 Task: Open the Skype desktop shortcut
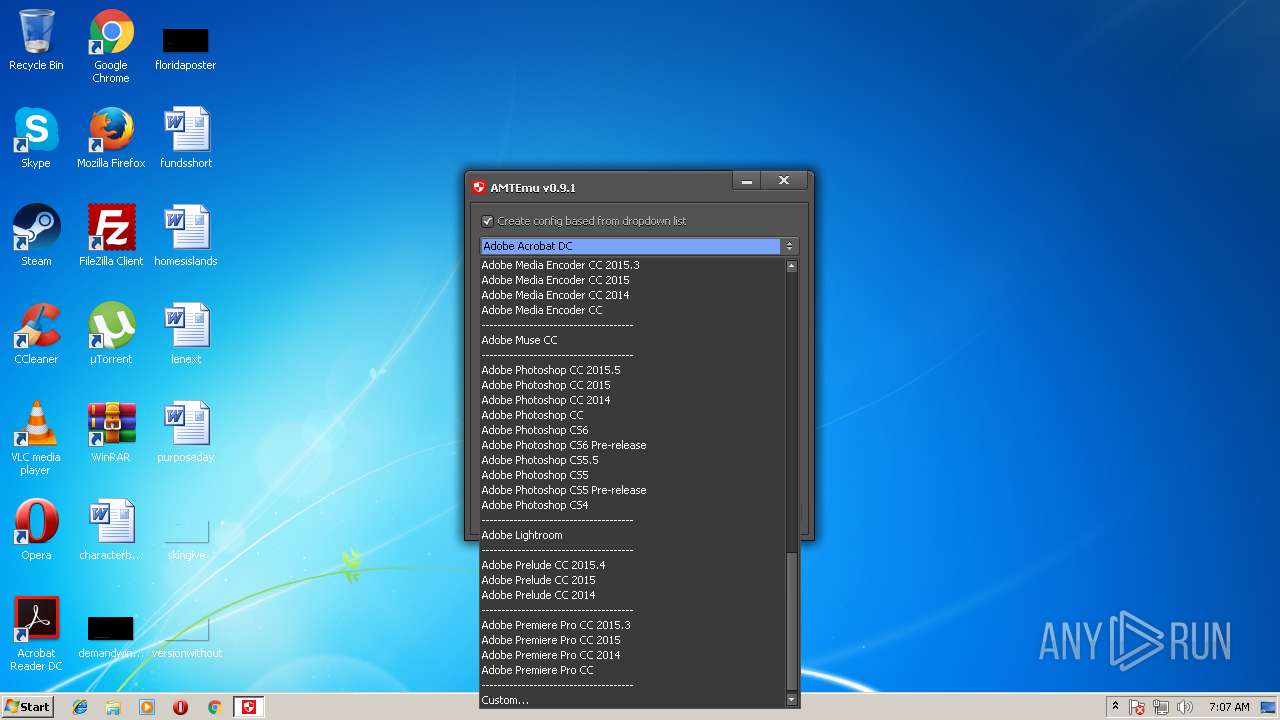[36, 138]
